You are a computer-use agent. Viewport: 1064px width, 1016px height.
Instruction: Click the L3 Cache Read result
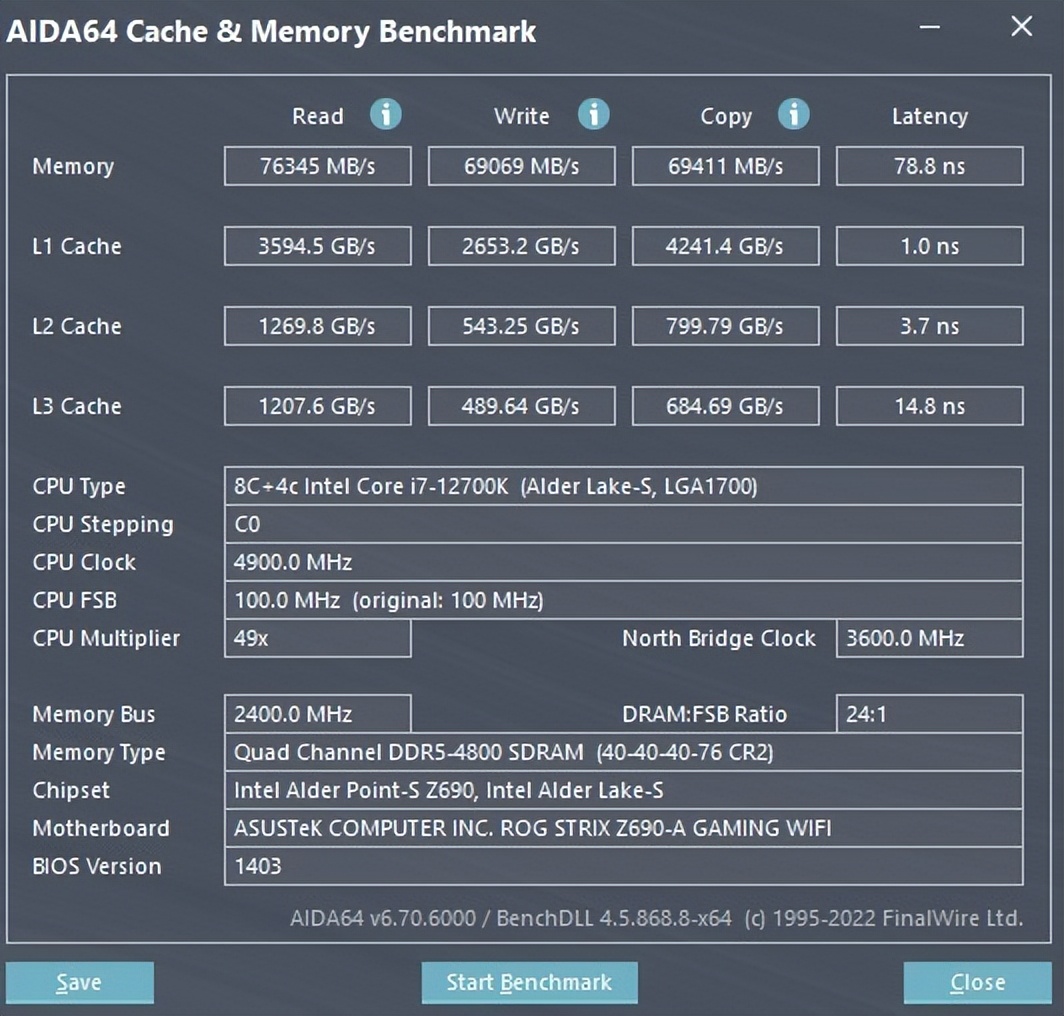tap(317, 406)
